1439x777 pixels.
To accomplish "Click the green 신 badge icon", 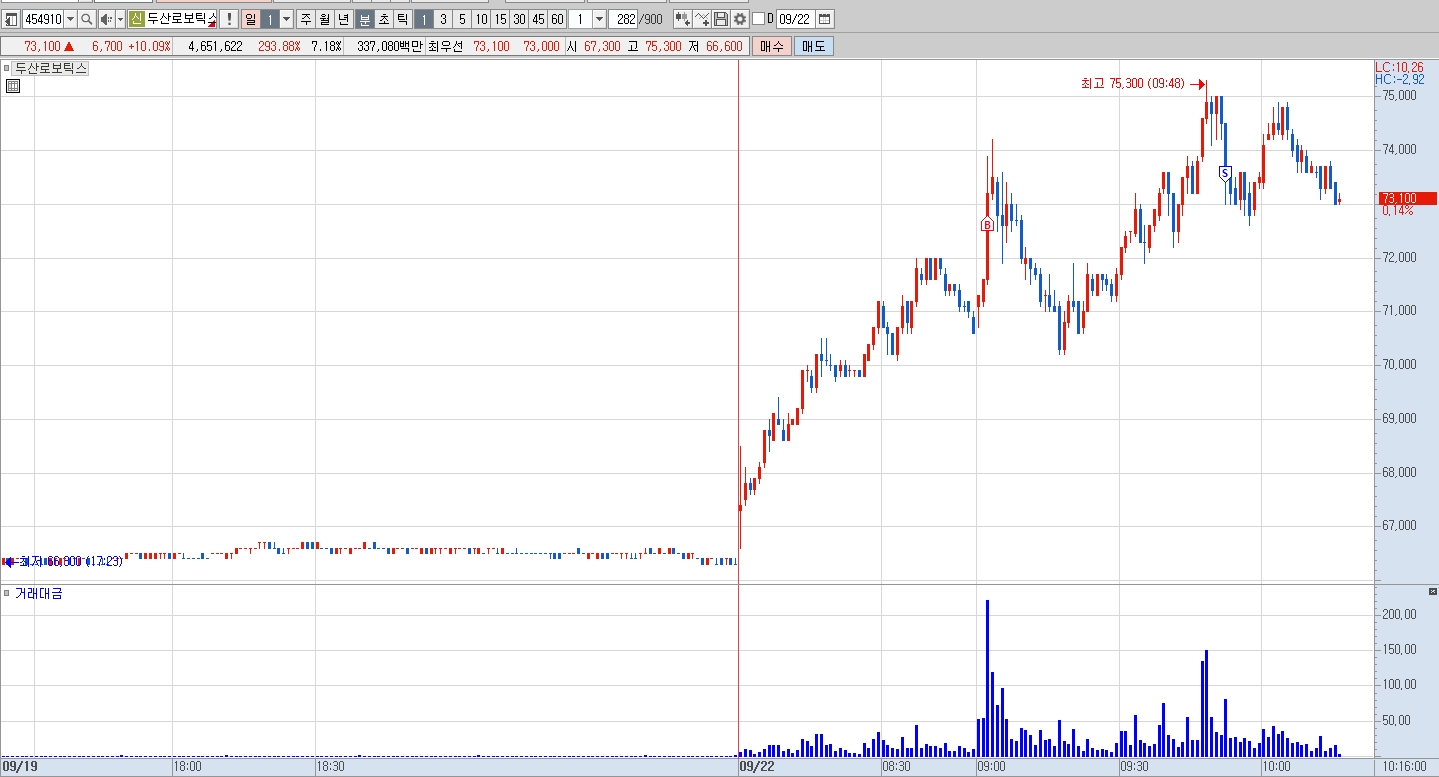I will tap(136, 19).
